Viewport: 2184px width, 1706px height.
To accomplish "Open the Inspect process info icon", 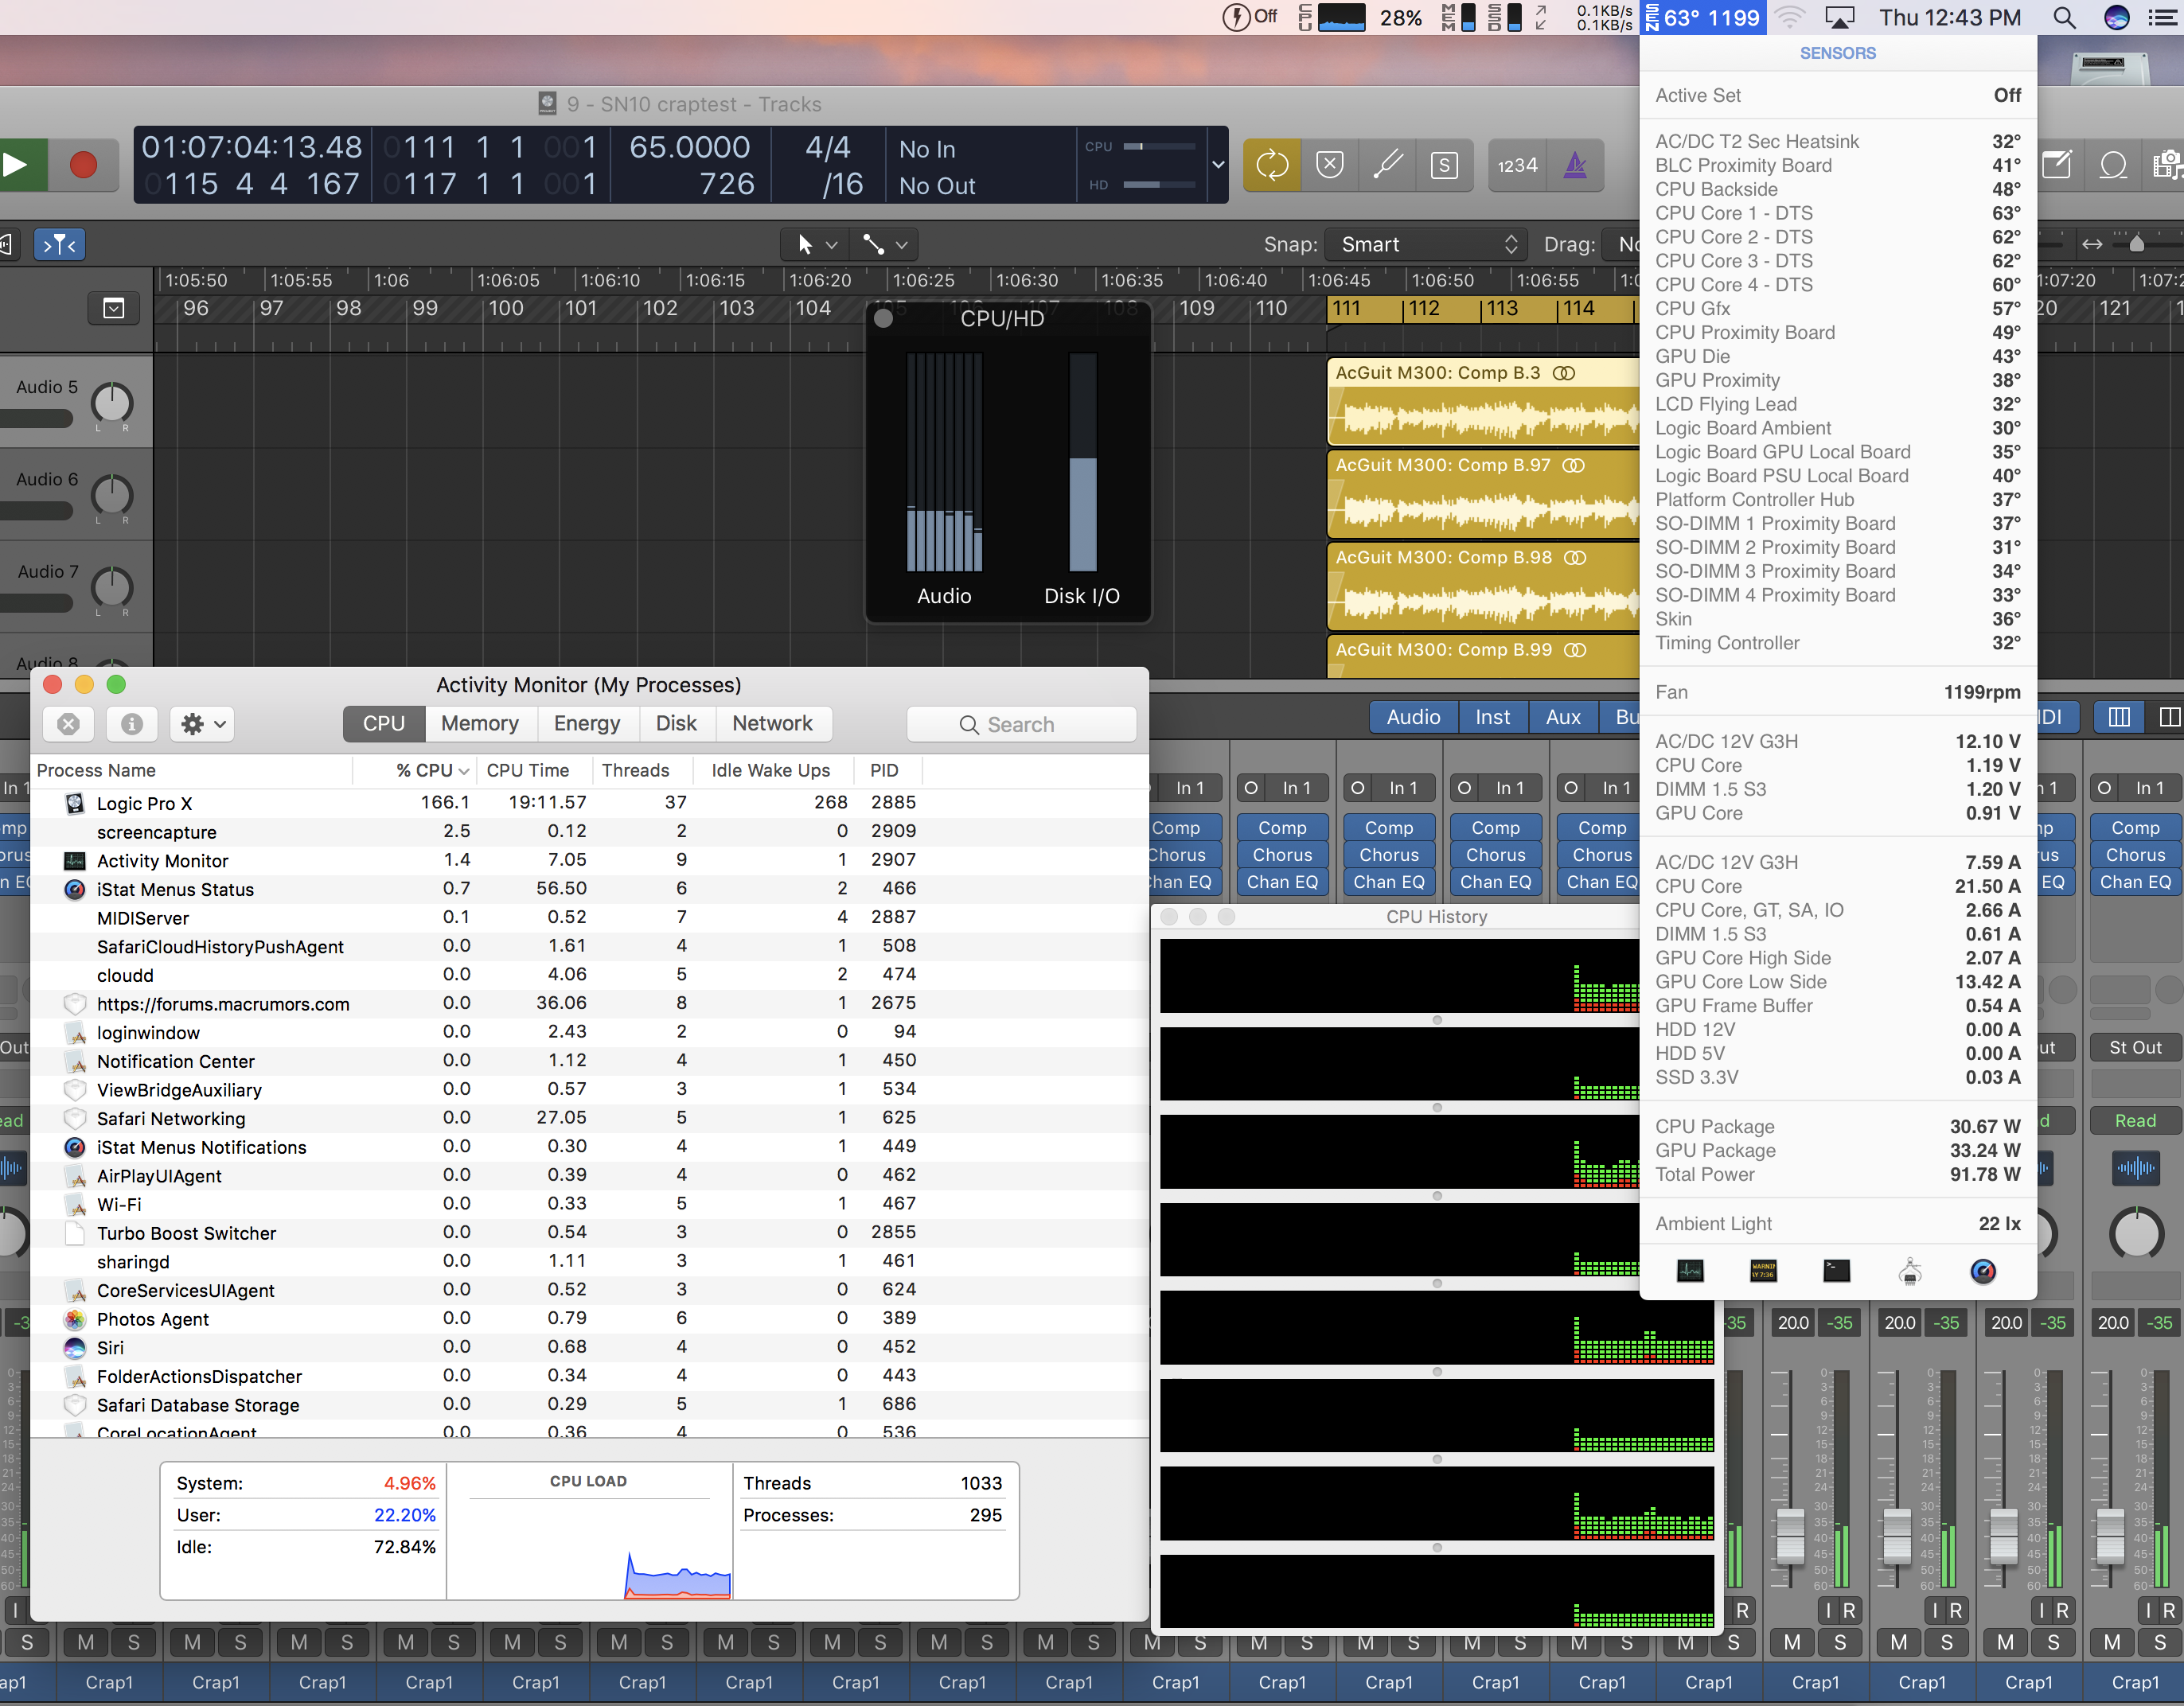I will click(x=131, y=723).
